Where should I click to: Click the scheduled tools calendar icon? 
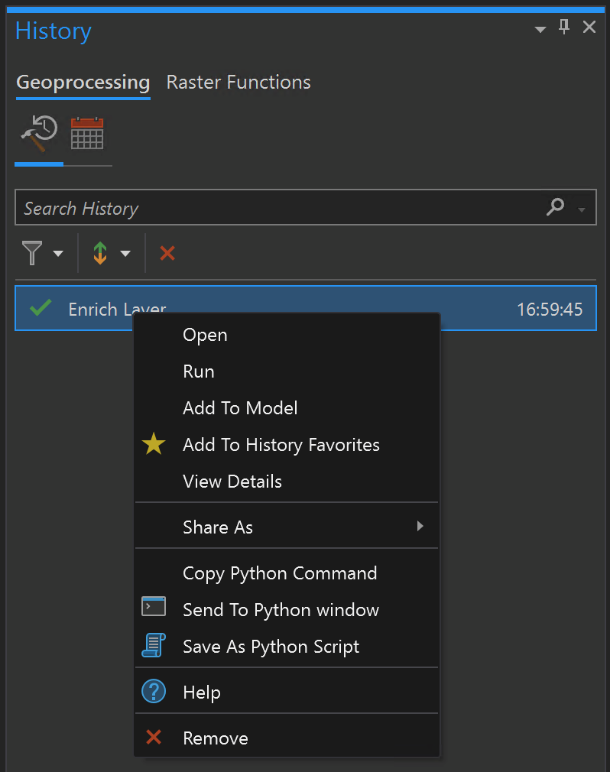point(87,133)
